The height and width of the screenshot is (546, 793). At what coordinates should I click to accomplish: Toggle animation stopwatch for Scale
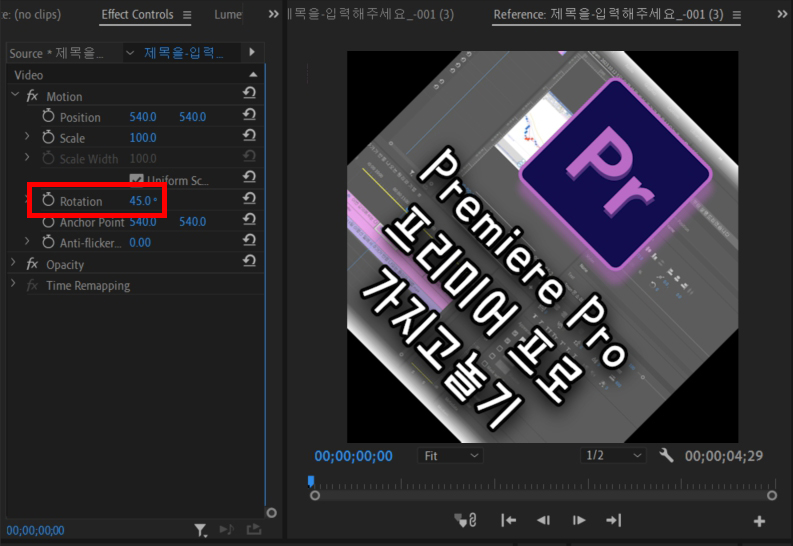[48, 137]
